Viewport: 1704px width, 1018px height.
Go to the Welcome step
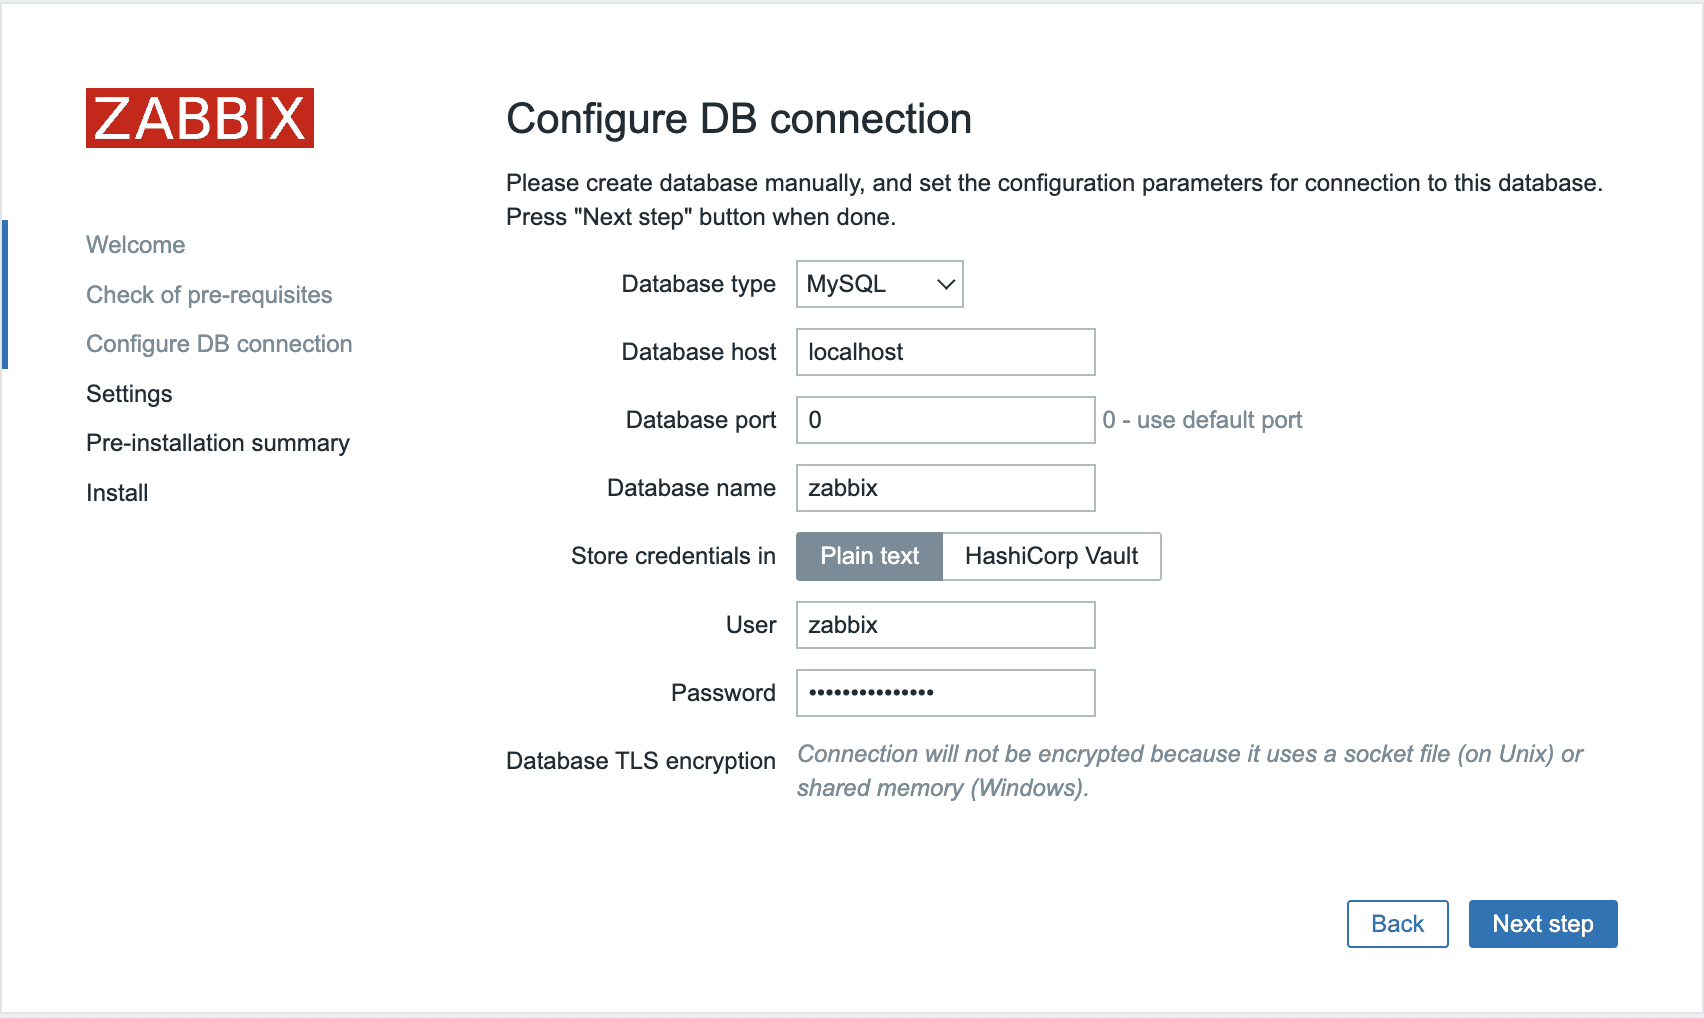tap(135, 244)
